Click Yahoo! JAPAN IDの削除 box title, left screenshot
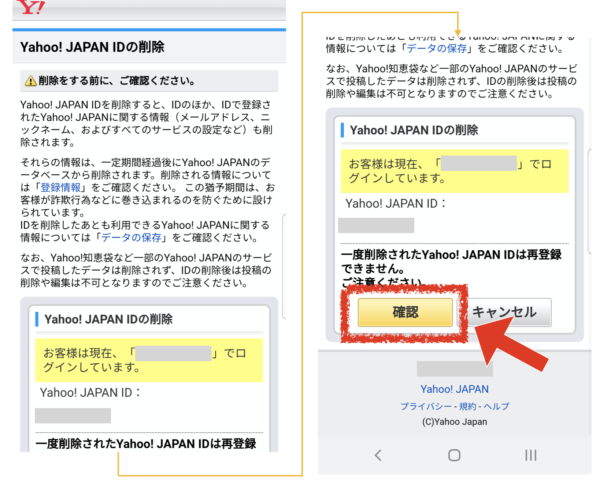The height and width of the screenshot is (486, 600). (x=108, y=319)
